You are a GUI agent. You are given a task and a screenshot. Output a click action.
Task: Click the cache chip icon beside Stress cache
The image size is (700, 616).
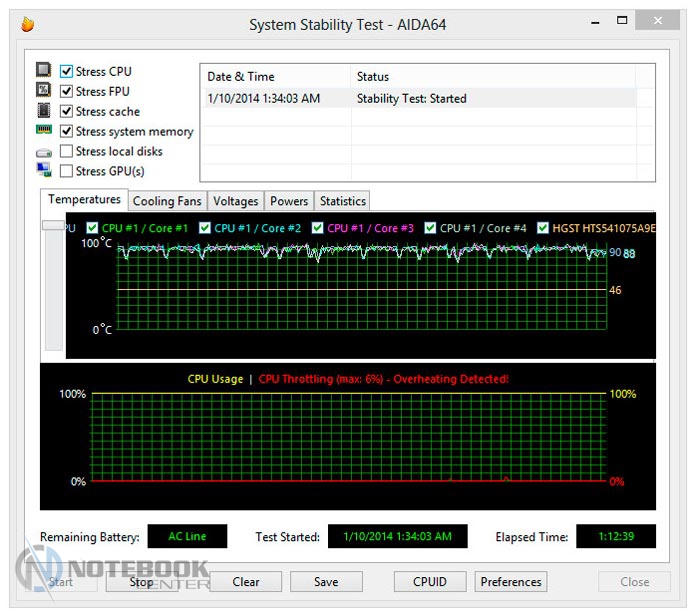(x=44, y=111)
